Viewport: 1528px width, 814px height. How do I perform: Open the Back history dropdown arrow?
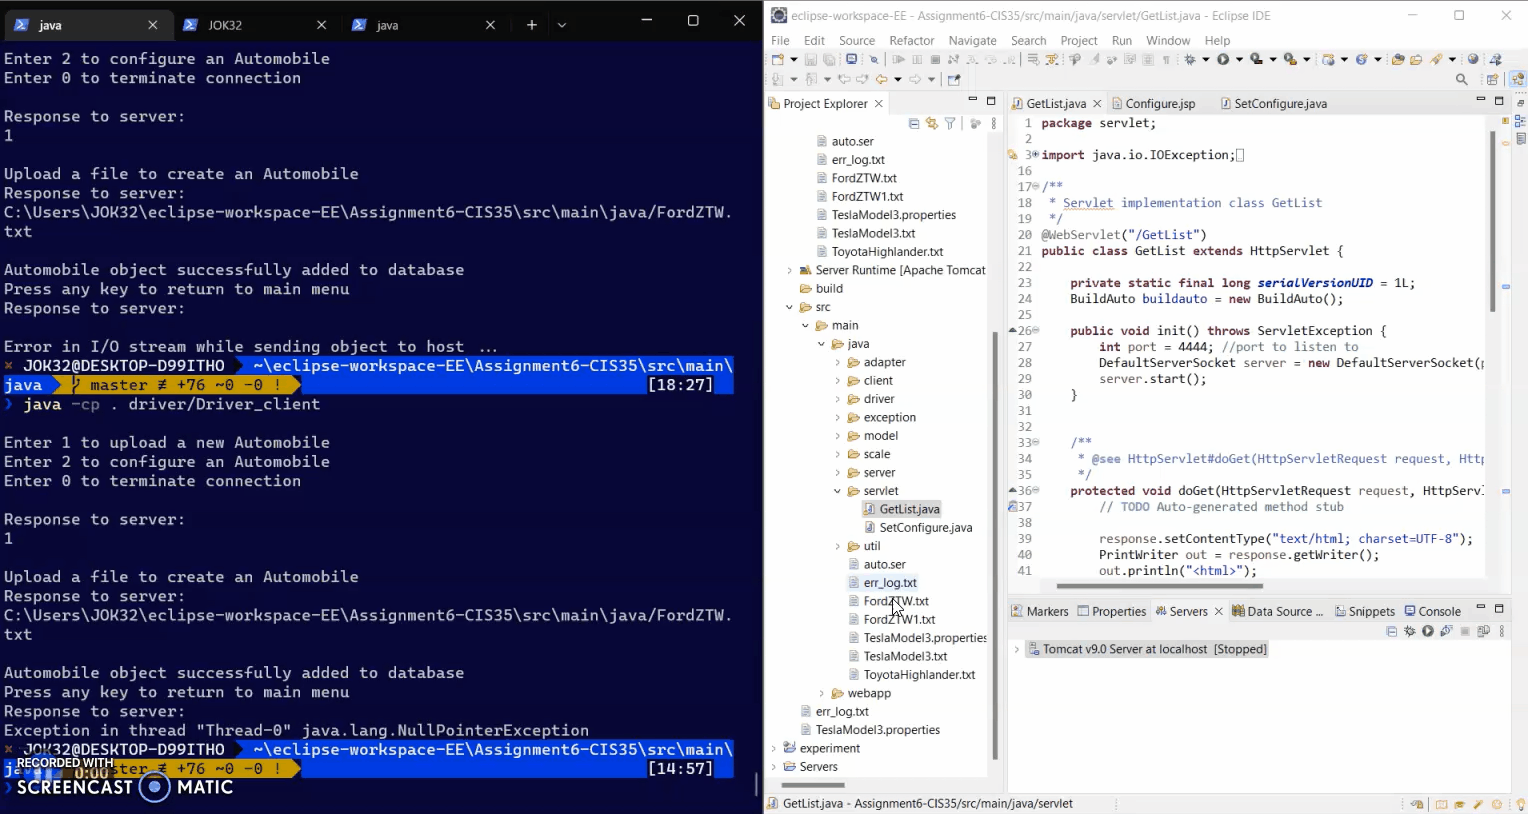coord(898,79)
